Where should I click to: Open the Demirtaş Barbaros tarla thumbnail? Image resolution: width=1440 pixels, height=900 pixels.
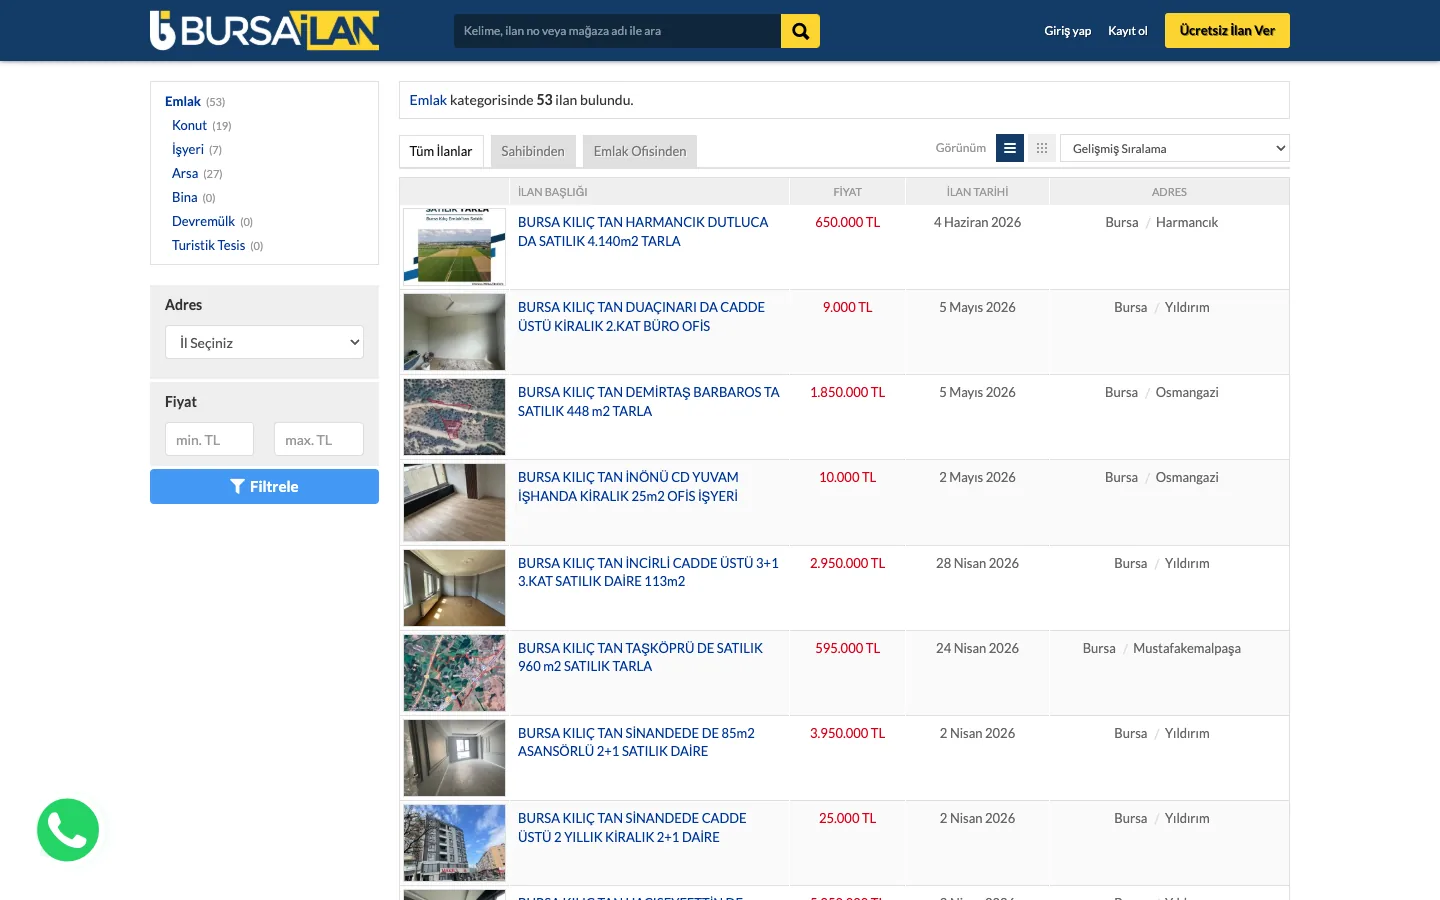(x=454, y=417)
